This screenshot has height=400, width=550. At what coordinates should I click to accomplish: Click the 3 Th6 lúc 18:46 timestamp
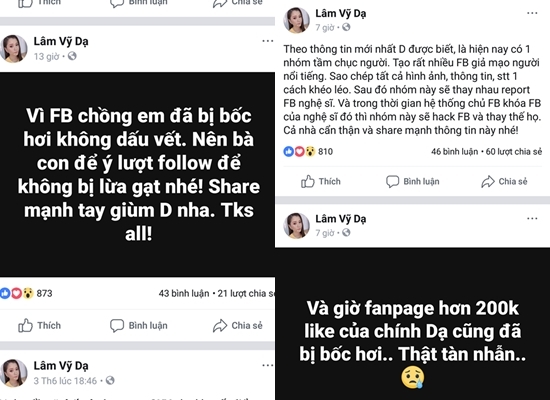click(x=65, y=381)
